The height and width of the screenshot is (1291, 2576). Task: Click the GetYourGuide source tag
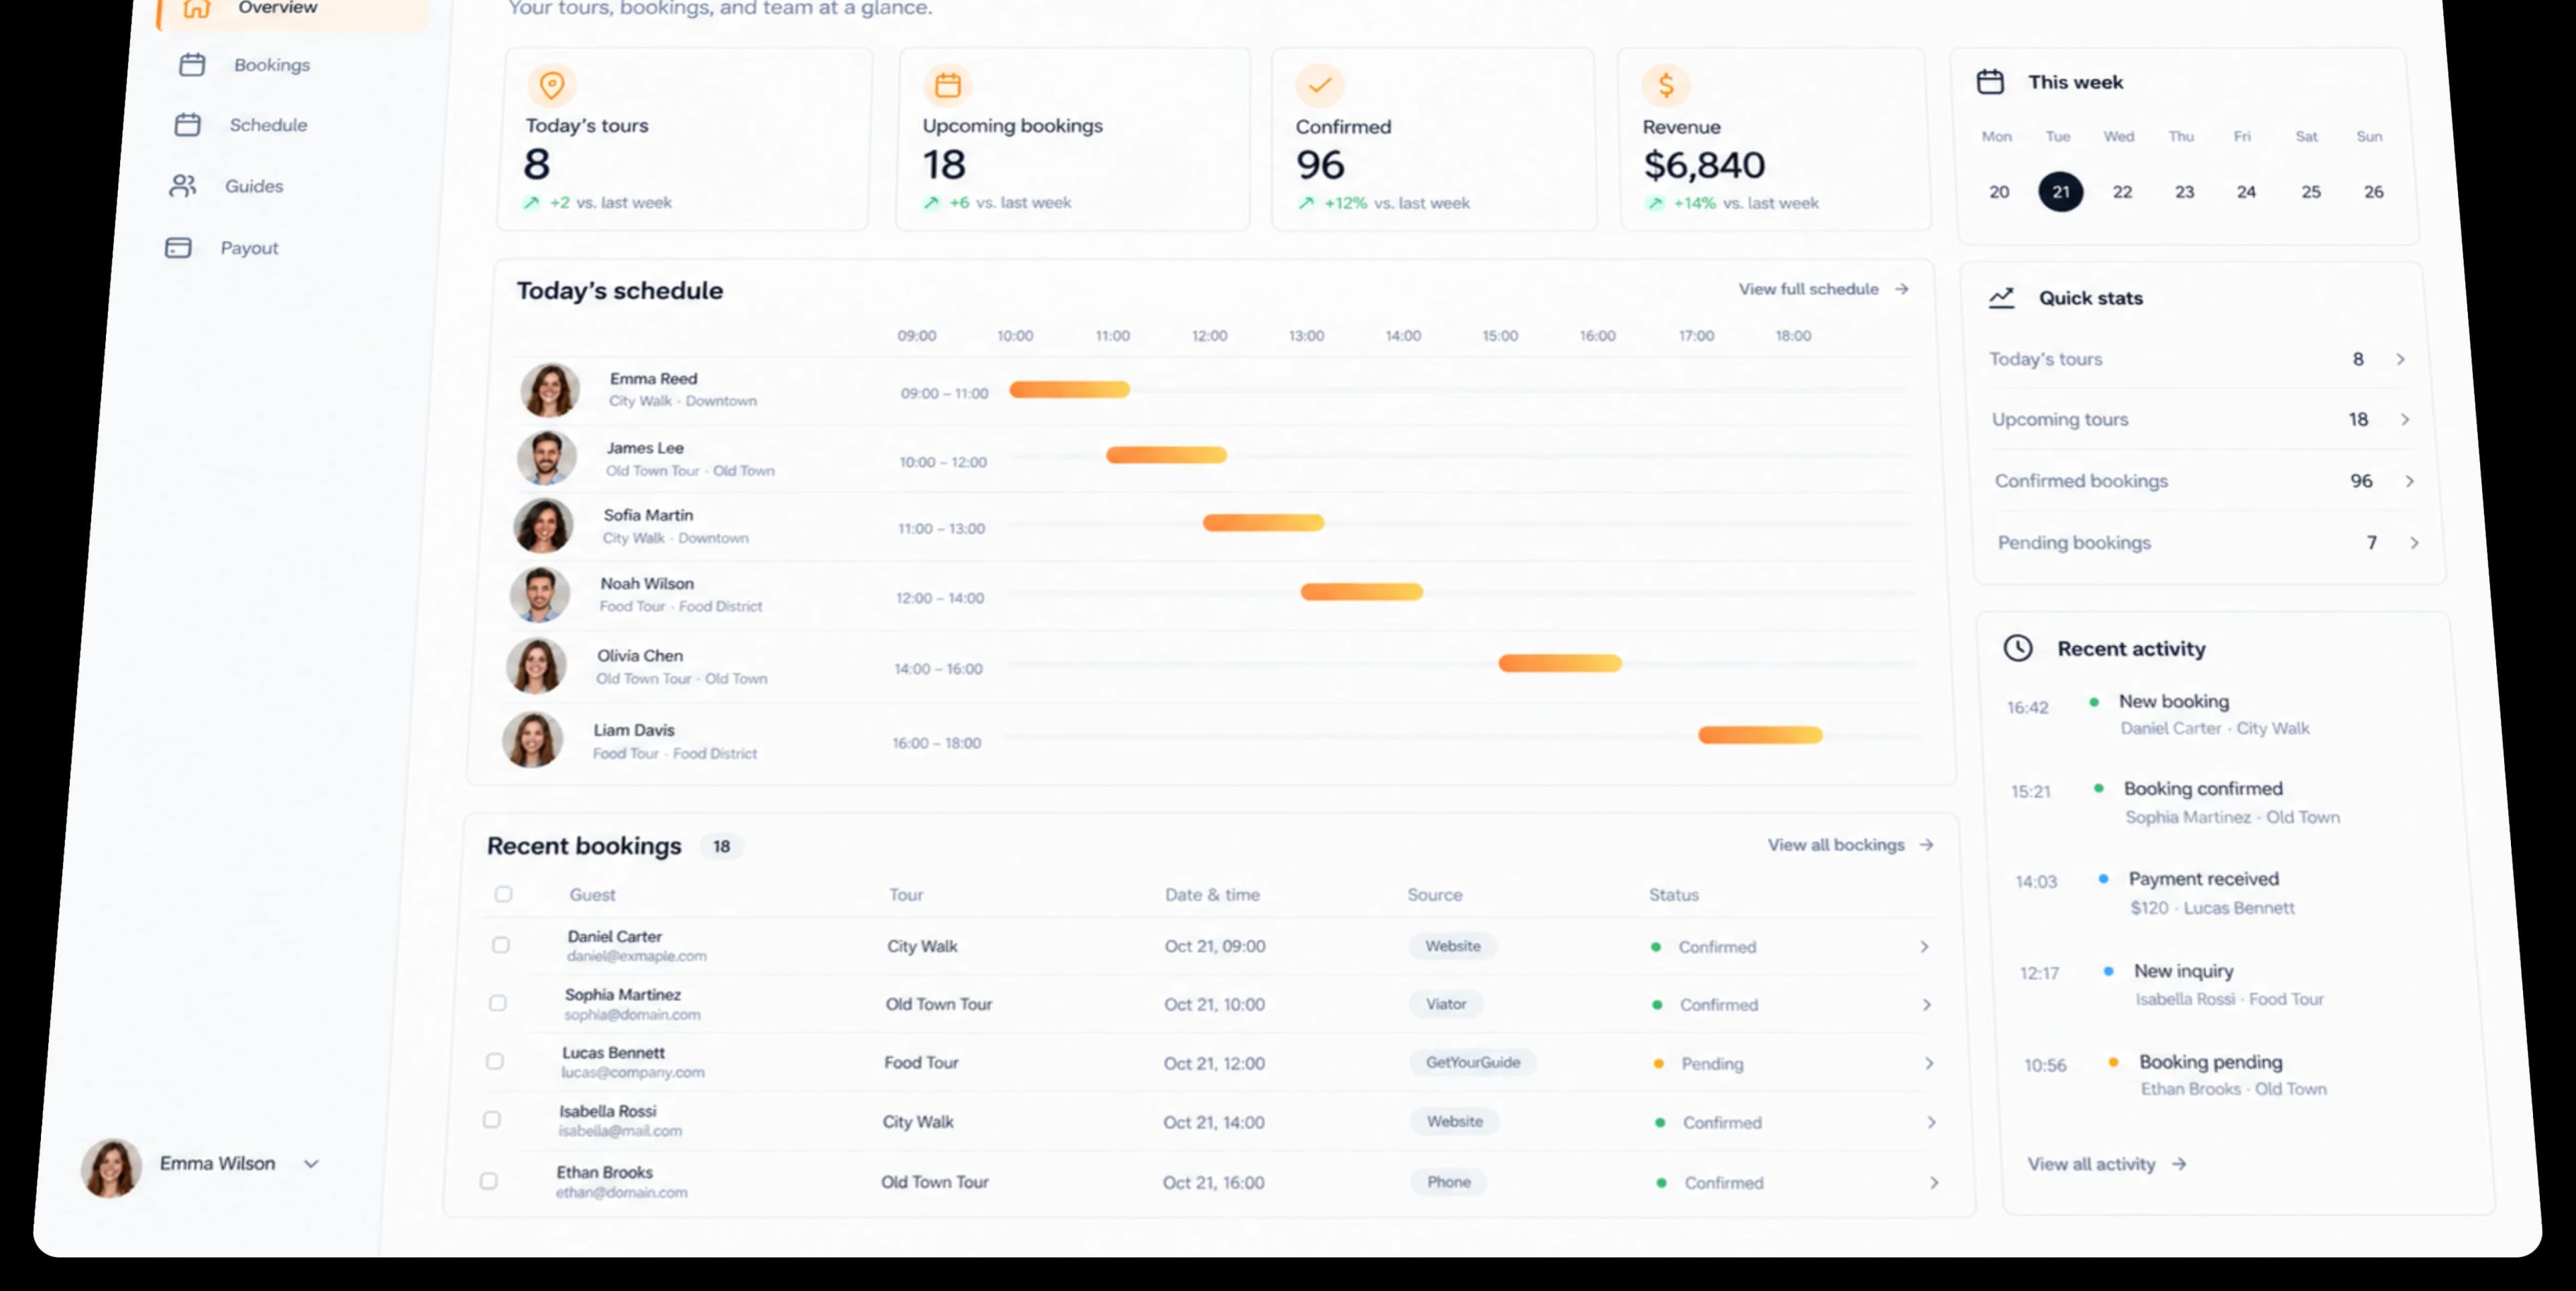(x=1473, y=1062)
